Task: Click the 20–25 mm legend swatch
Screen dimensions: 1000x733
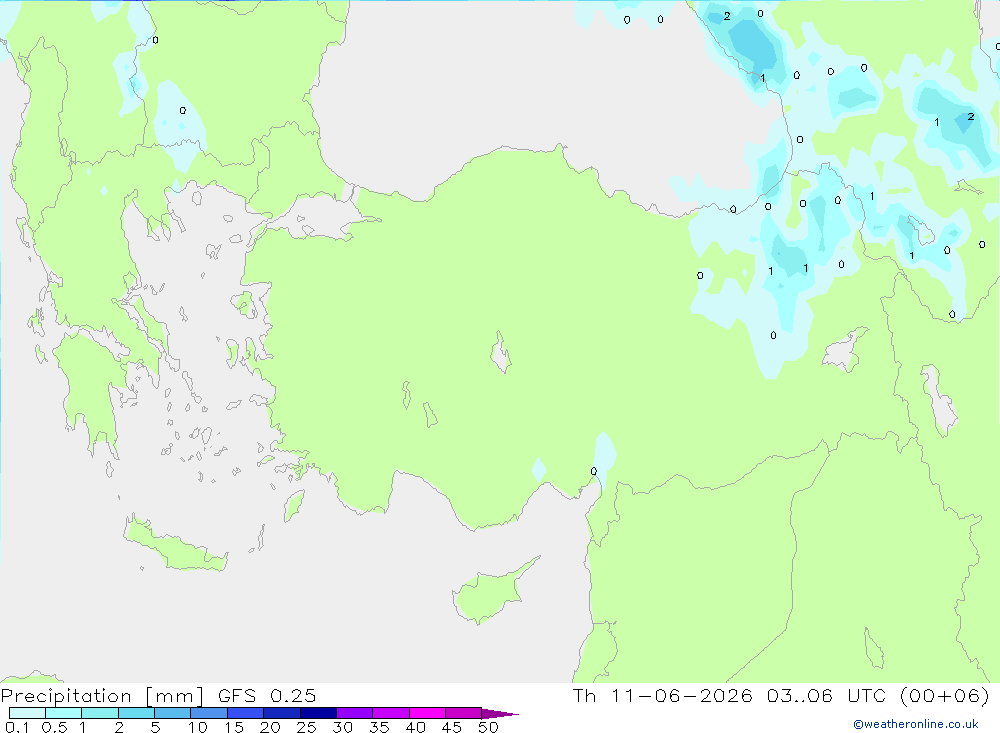Action: tap(281, 713)
